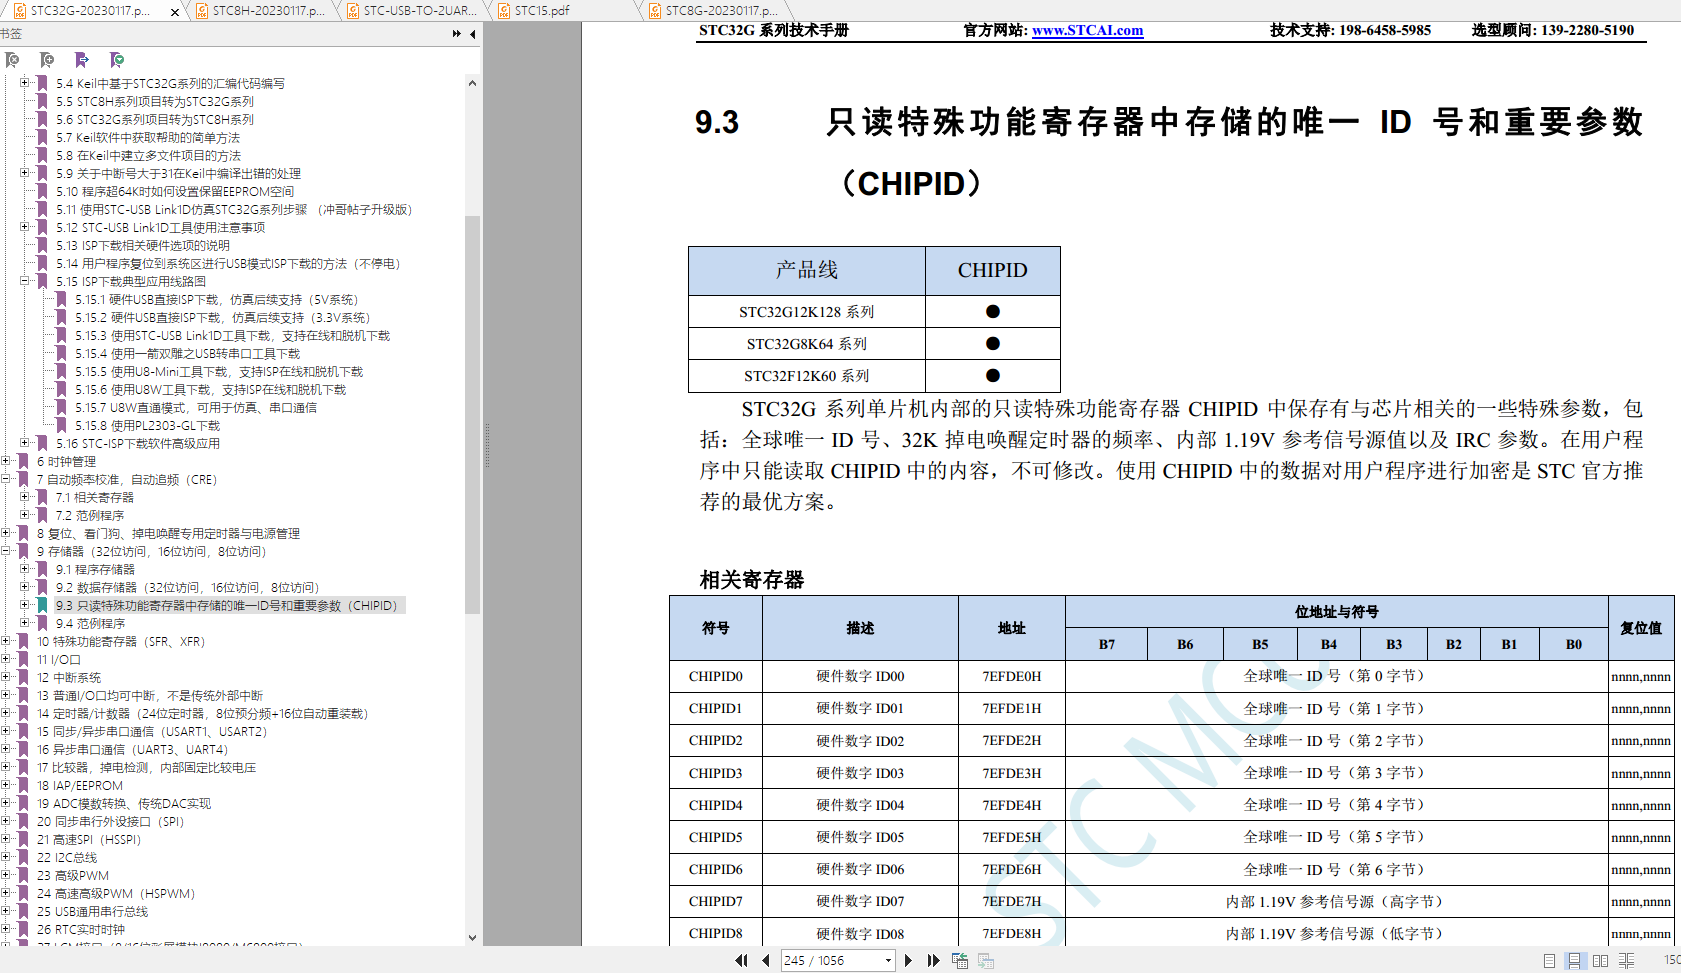Expand the 7.1 相关寄存器 node
The height and width of the screenshot is (973, 1681).
25,496
